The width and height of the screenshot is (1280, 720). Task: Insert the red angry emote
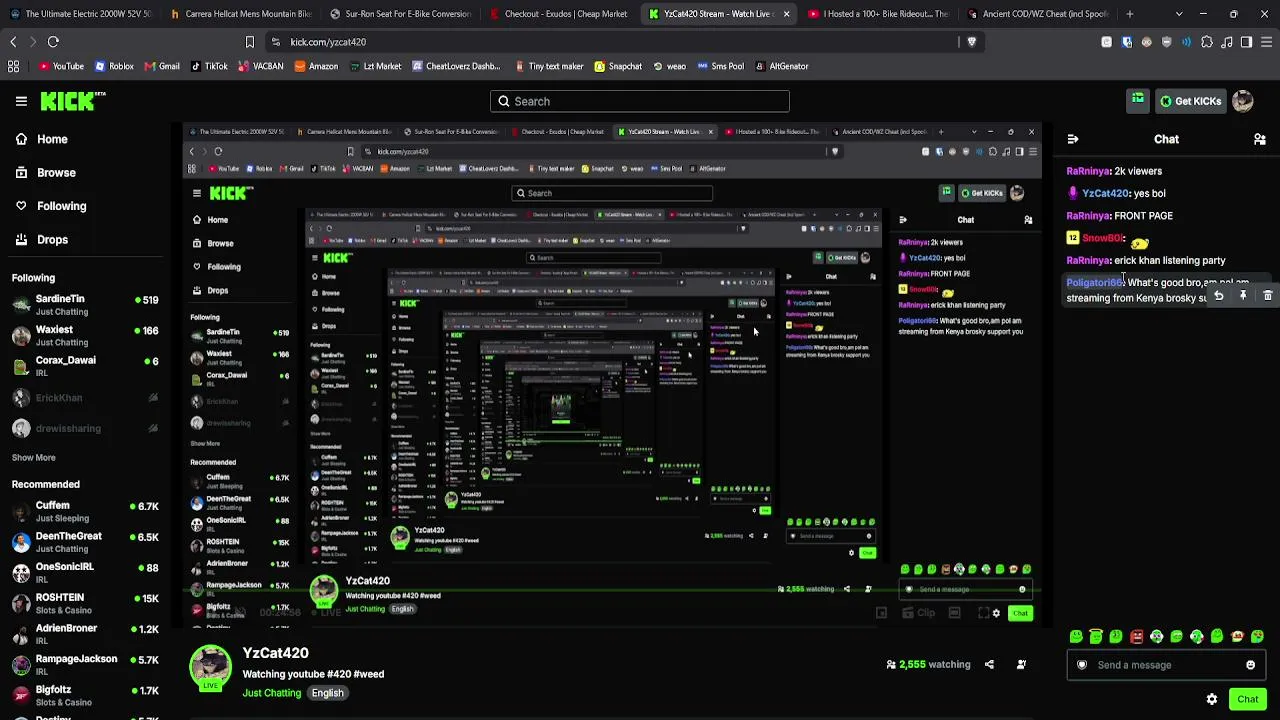[1136, 637]
